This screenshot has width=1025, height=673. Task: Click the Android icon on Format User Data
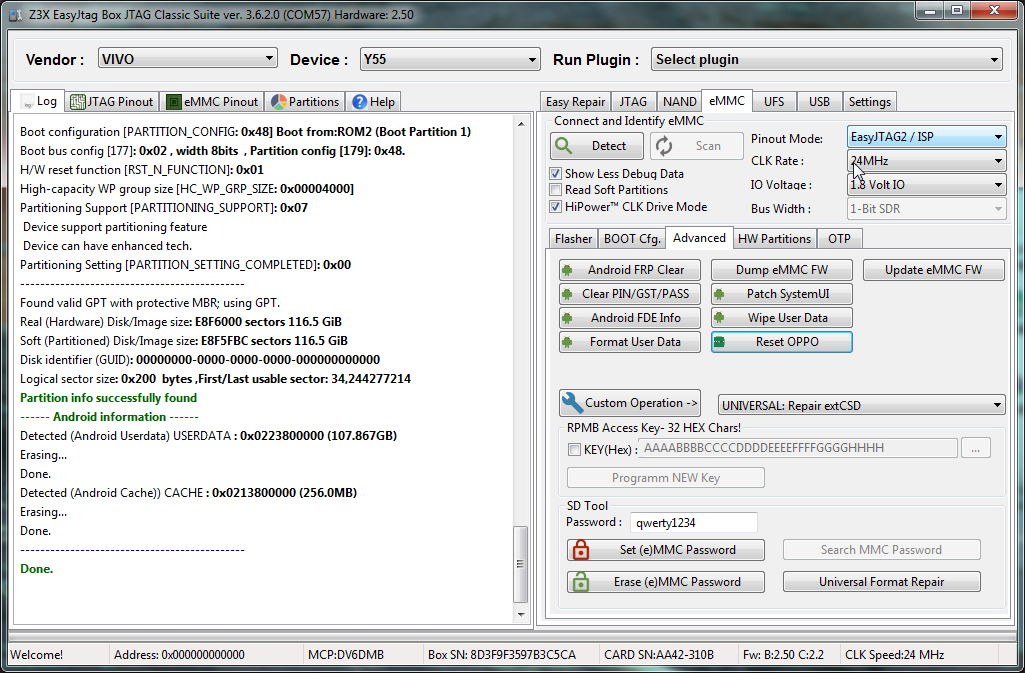pyautogui.click(x=567, y=342)
